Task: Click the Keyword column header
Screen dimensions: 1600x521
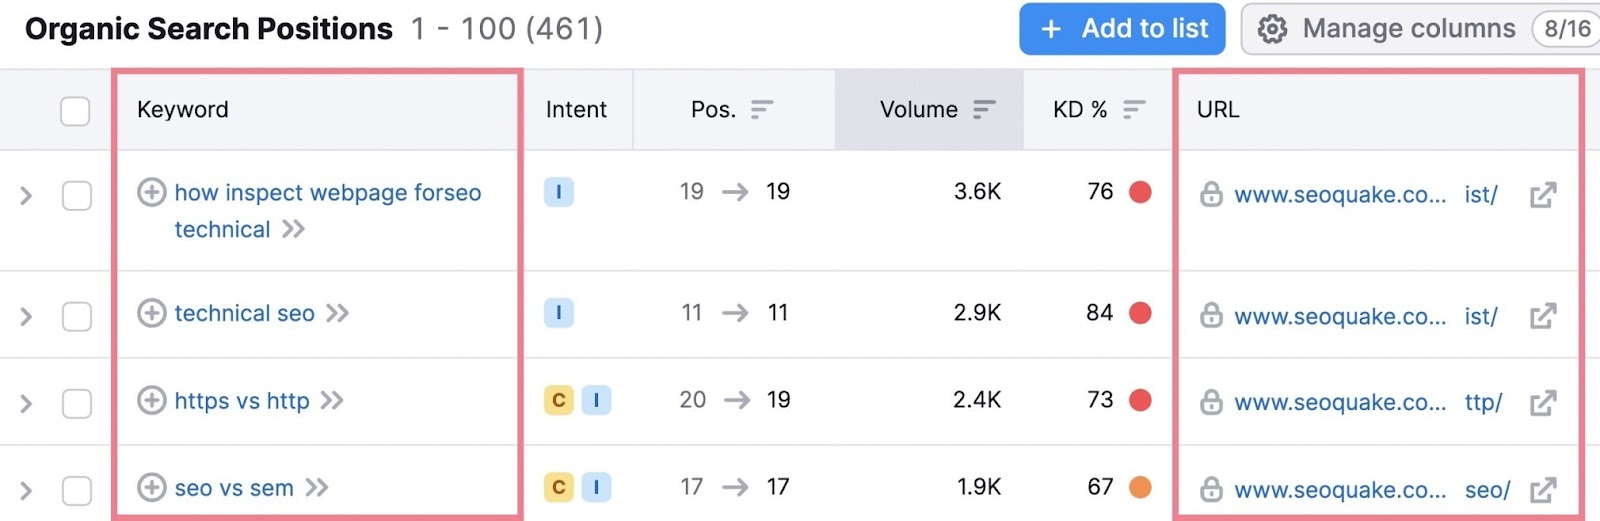Action: tap(183, 109)
